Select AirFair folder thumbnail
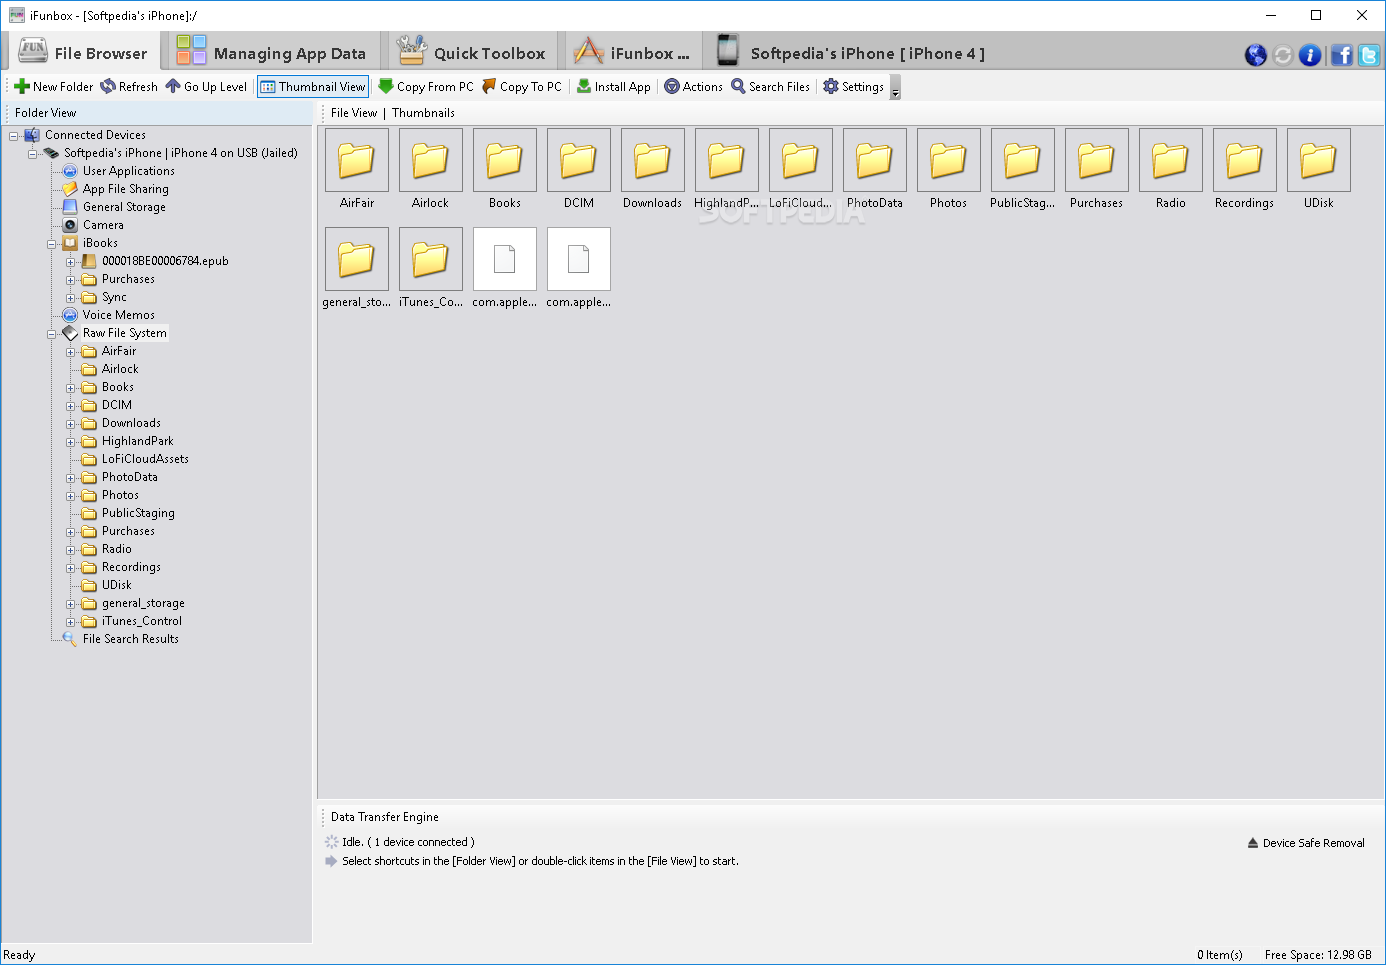This screenshot has width=1386, height=965. [x=357, y=160]
